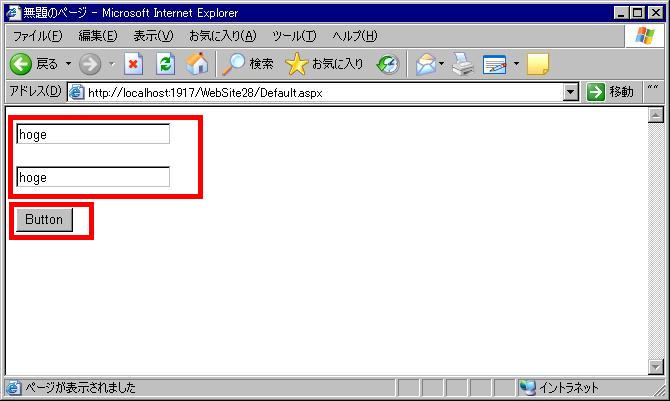Minimize the Internet Explorer window

[x=621, y=13]
